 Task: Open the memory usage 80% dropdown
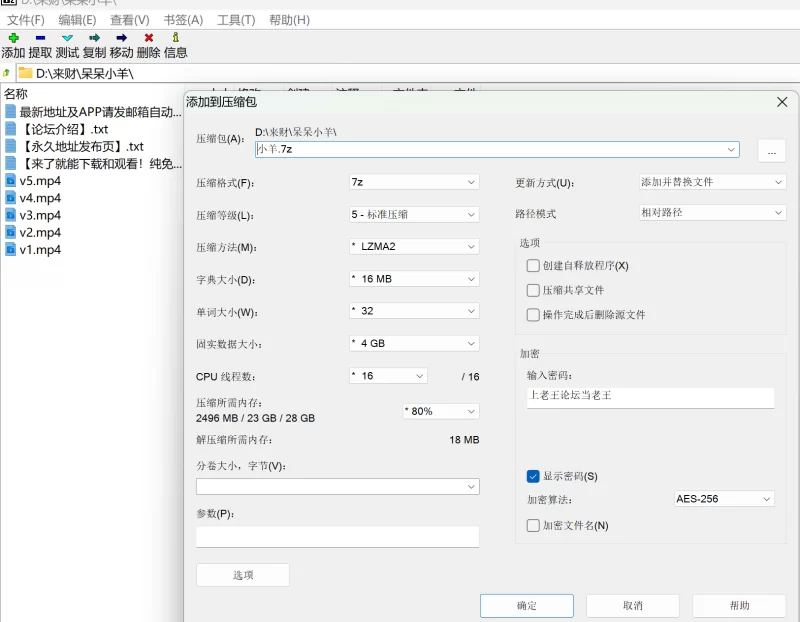(x=441, y=411)
